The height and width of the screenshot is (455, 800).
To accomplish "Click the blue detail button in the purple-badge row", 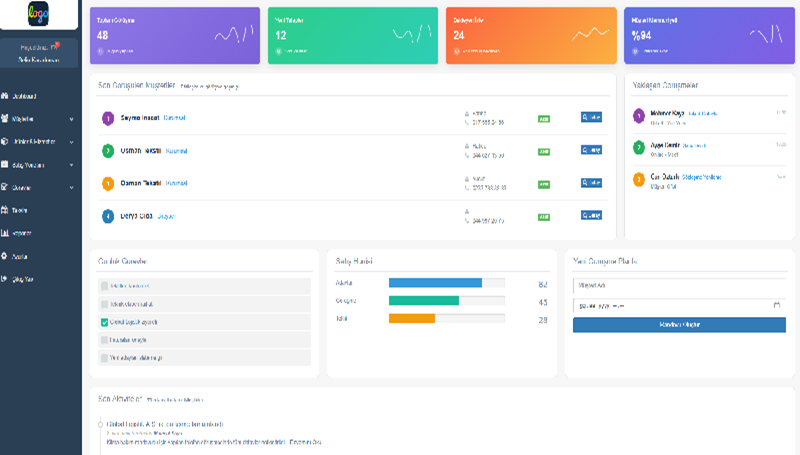I will click(x=591, y=117).
